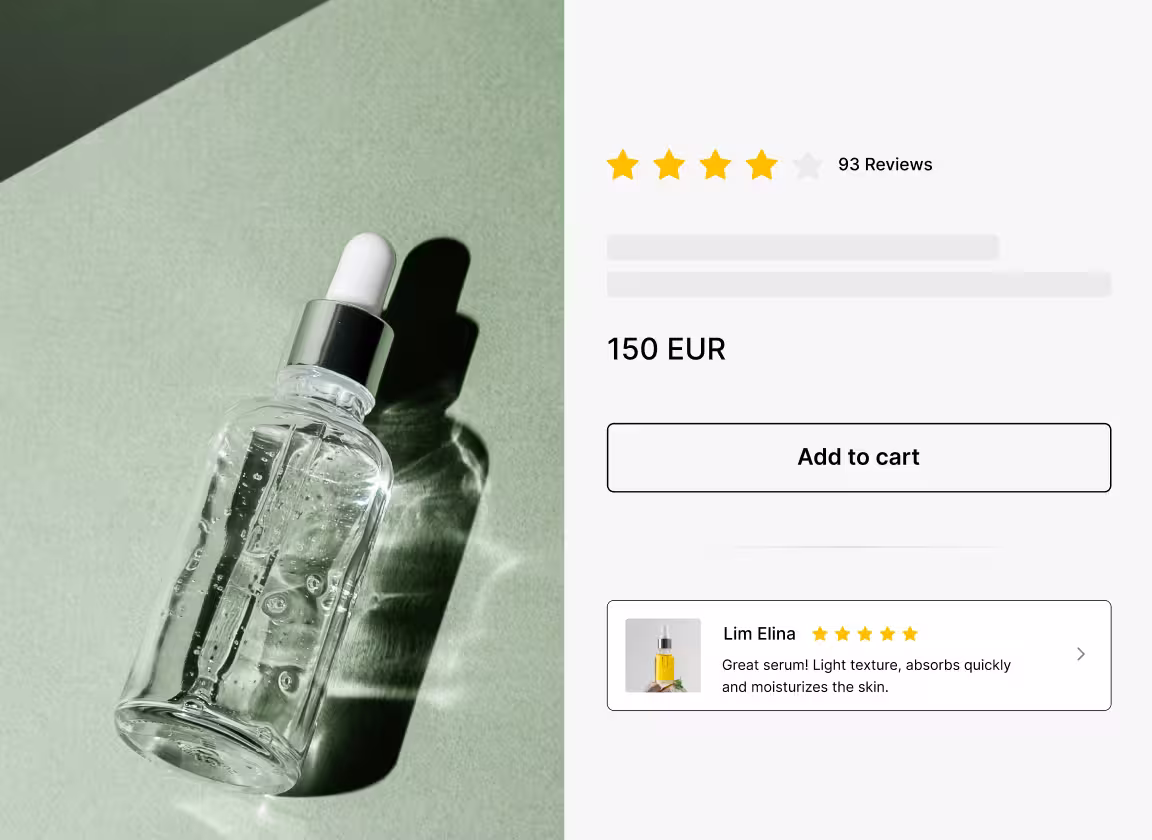The image size is (1152, 840).
Task: Click the shorter placeholder title bar
Action: pos(802,248)
